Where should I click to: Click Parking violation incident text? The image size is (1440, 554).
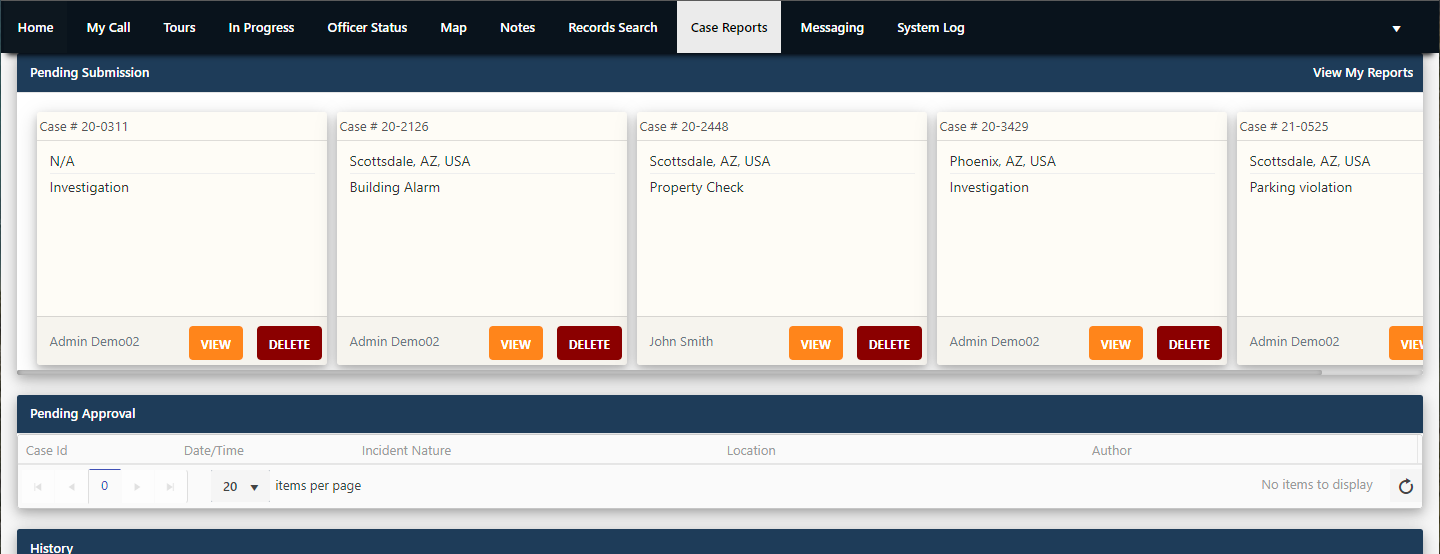(x=1301, y=187)
